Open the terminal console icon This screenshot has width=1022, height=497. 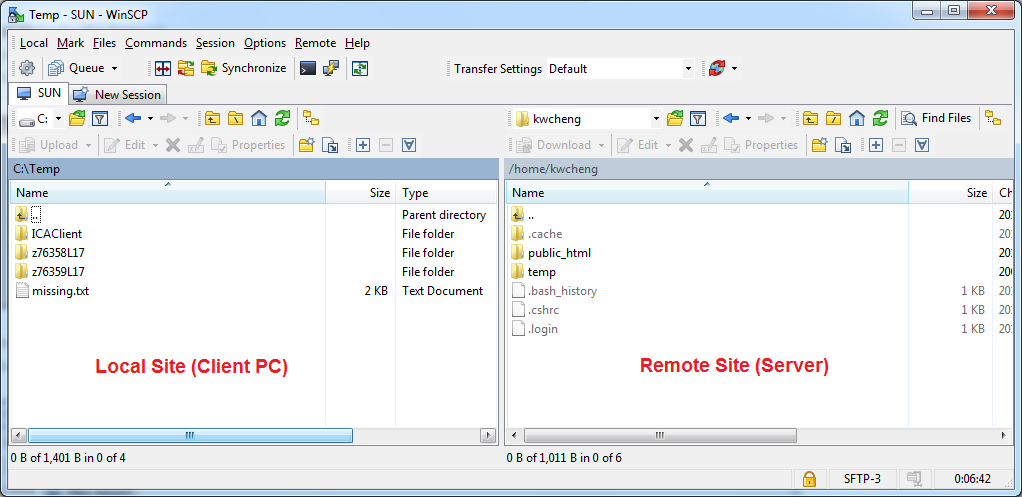(x=308, y=68)
